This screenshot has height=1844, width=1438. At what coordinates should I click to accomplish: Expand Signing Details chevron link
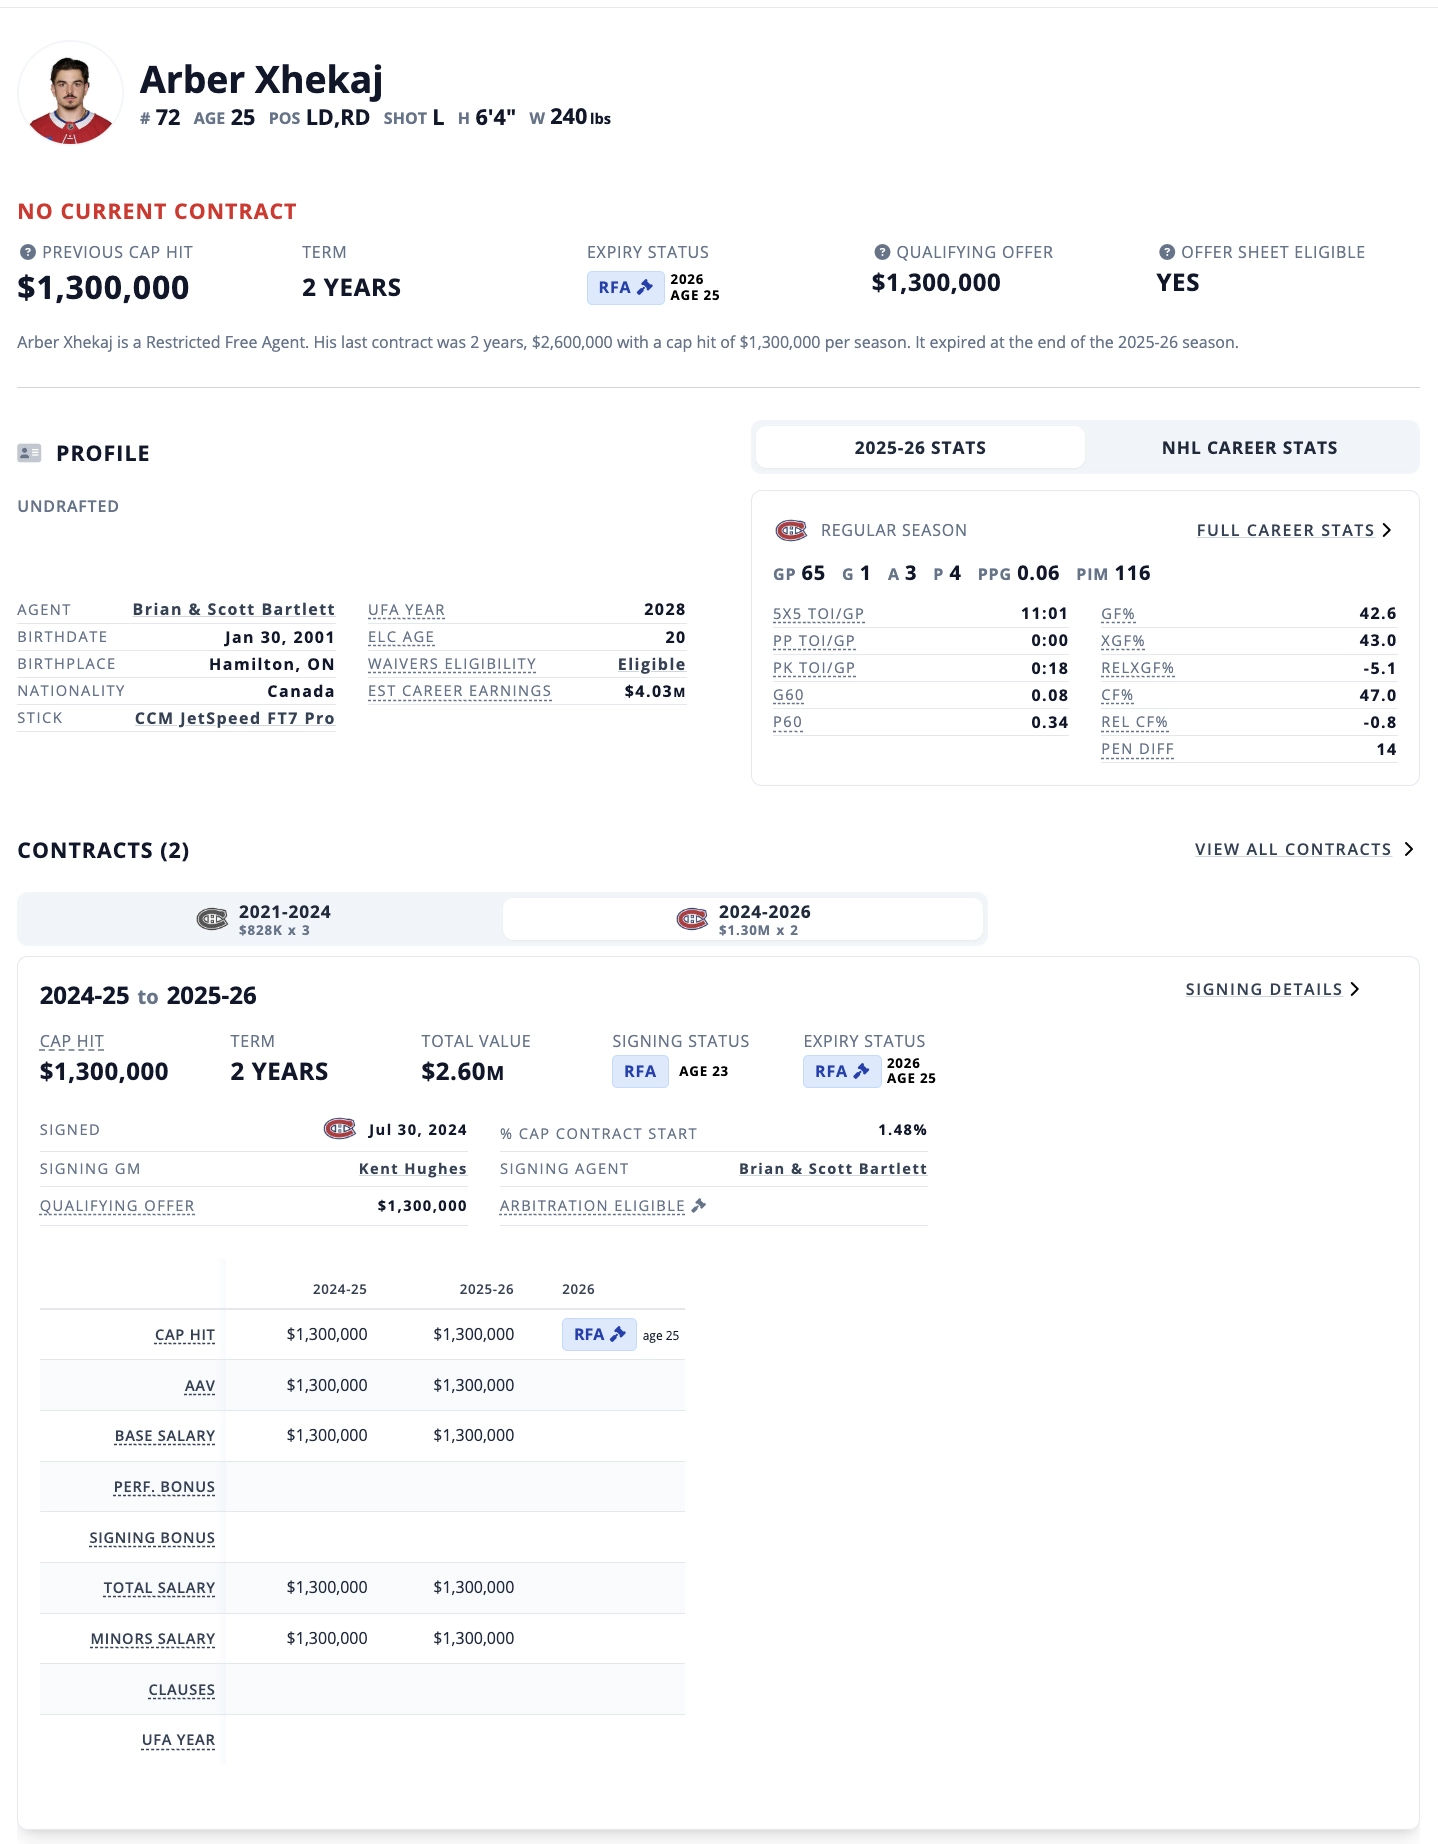(x=1273, y=989)
